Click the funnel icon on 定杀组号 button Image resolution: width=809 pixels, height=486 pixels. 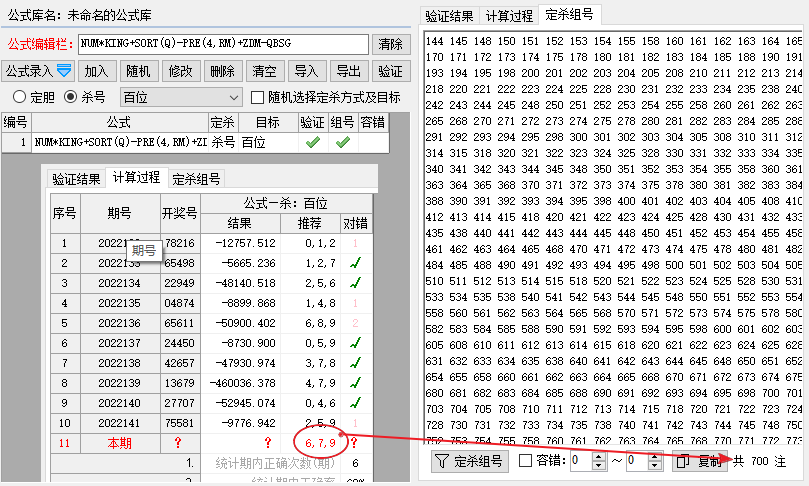(x=442, y=461)
